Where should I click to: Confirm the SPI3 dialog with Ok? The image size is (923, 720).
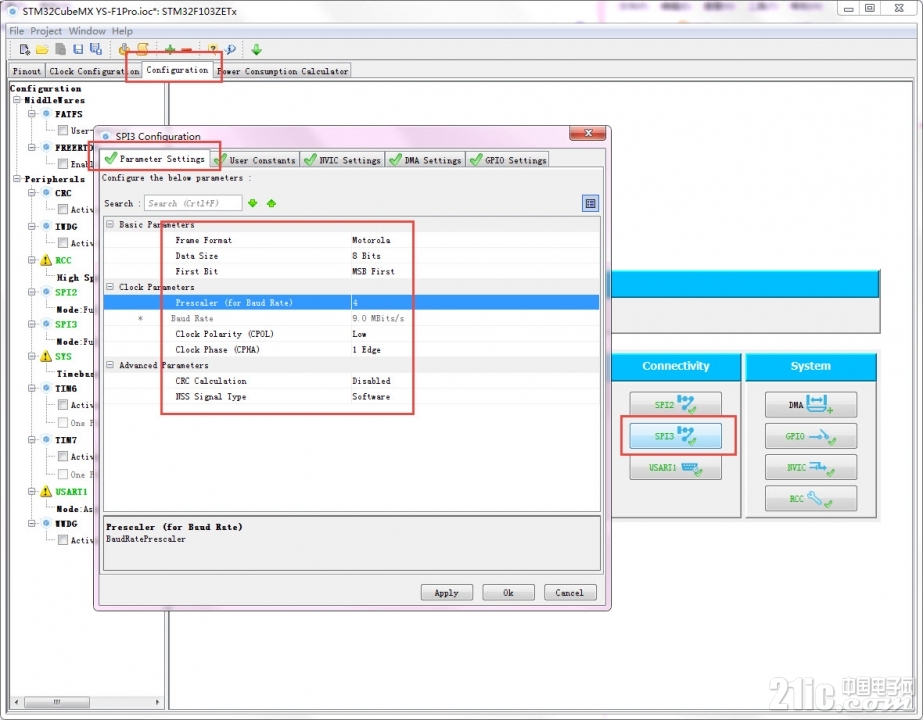pos(508,593)
